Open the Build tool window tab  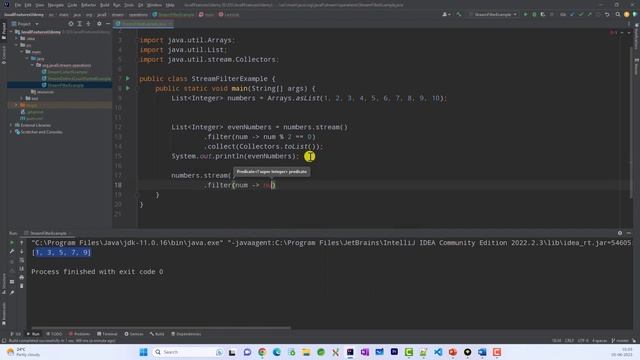click(x=157, y=334)
